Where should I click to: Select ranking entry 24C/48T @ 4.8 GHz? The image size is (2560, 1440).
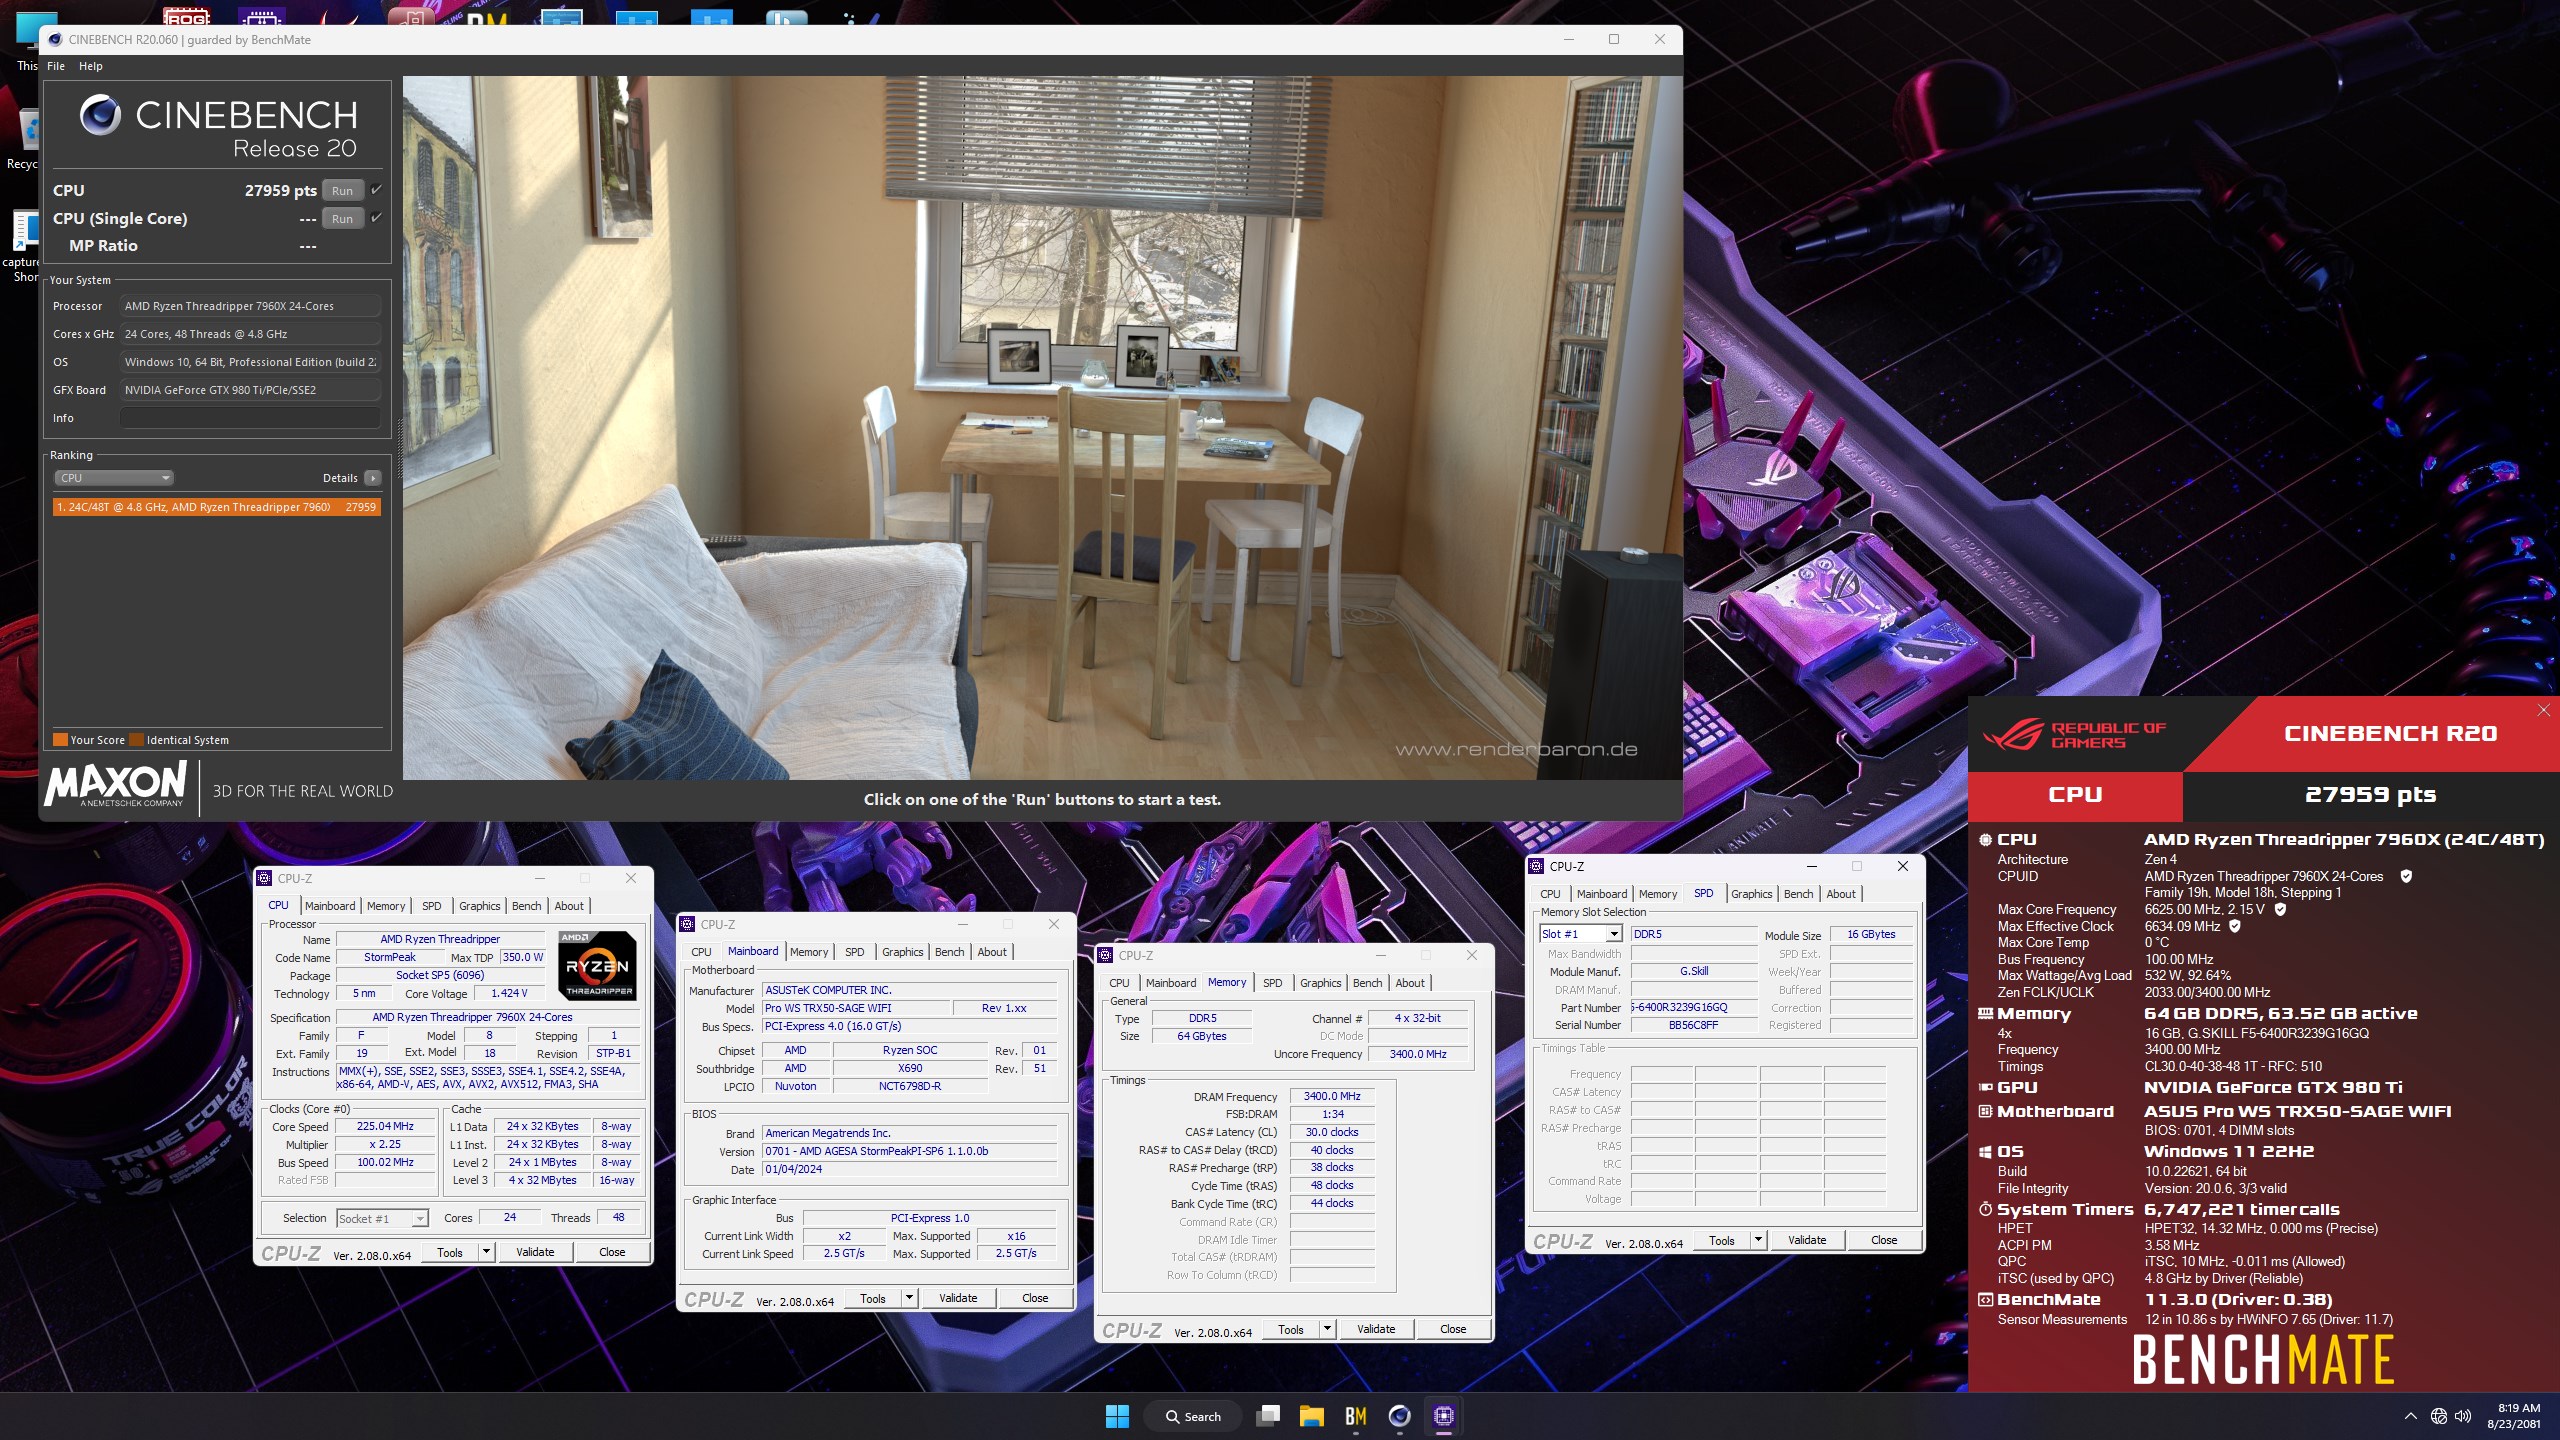[x=216, y=507]
